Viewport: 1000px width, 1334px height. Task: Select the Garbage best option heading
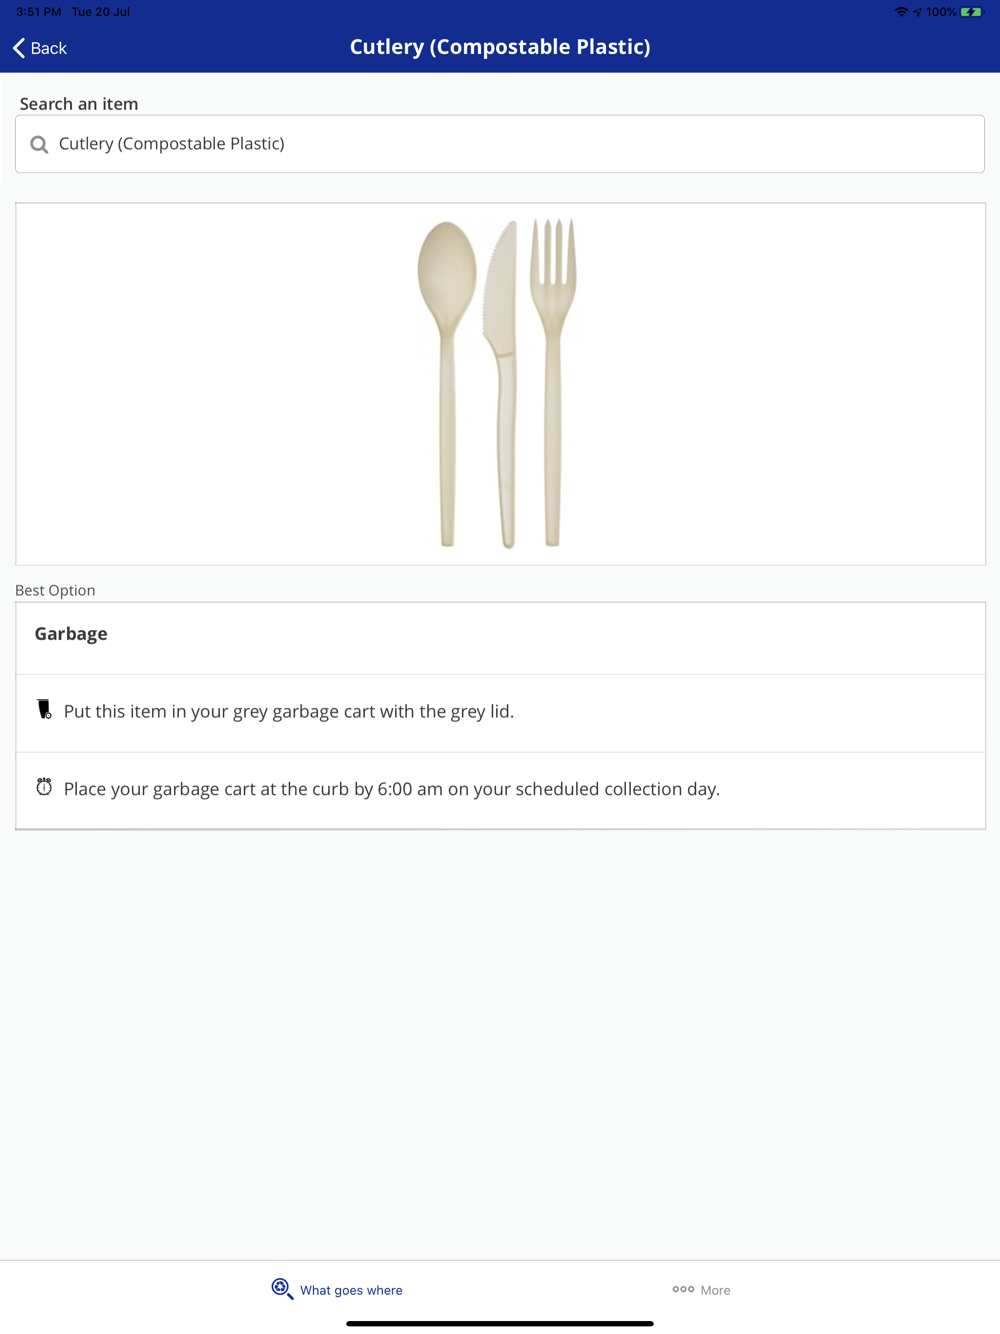click(x=71, y=634)
